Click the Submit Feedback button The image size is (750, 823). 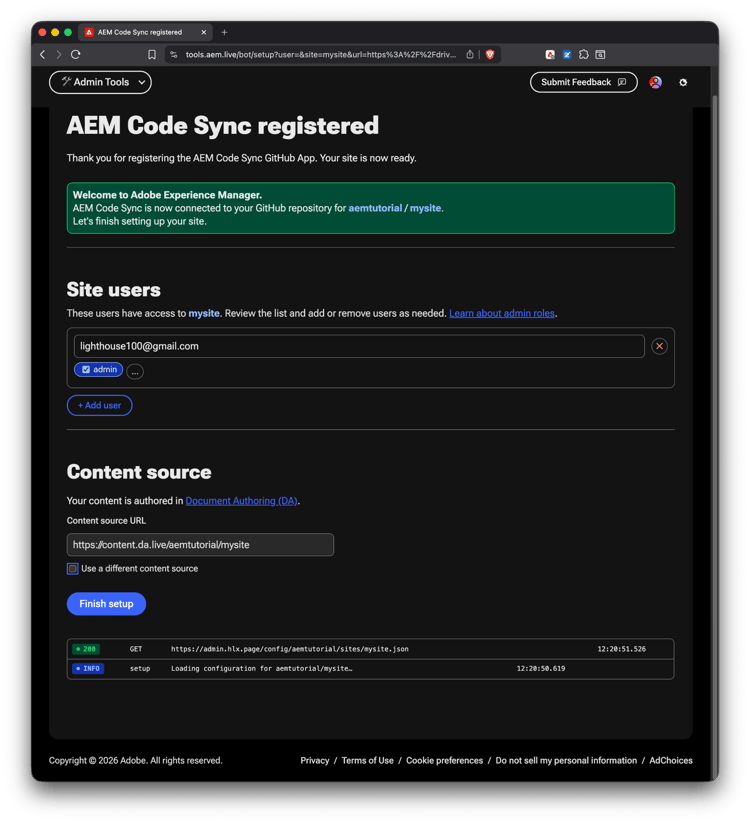click(x=584, y=82)
